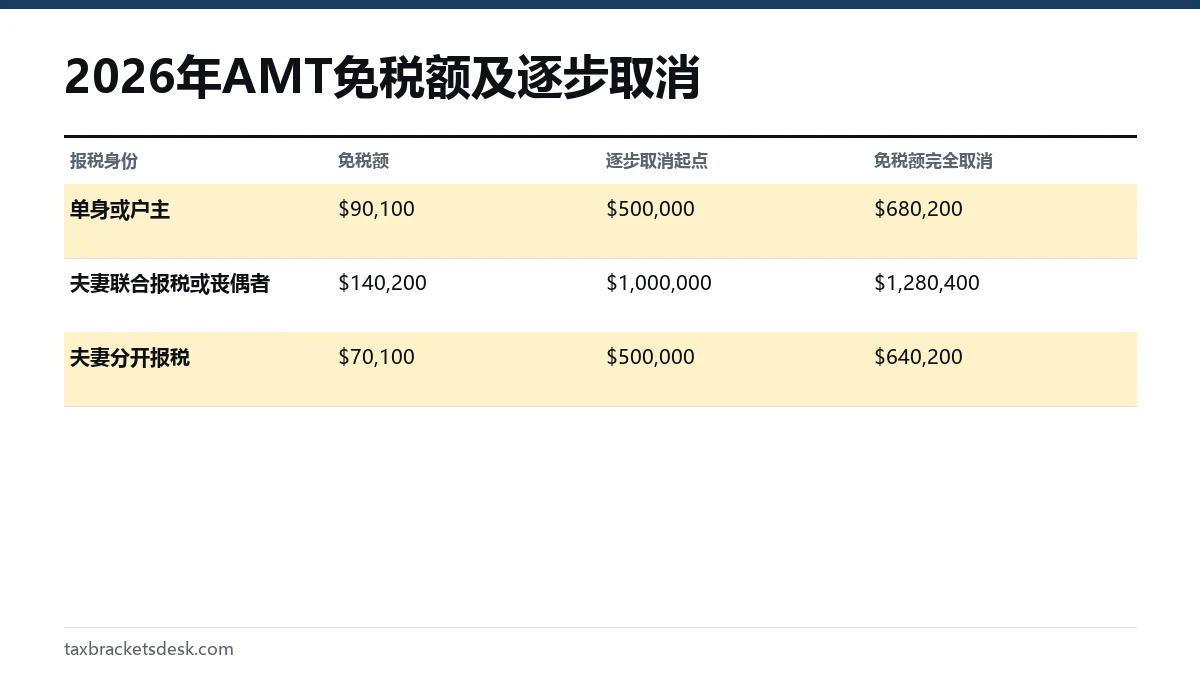Viewport: 1200px width, 675px height.
Task: Click the 夫妻联合报税或丧偶者 row label
Action: [x=170, y=284]
